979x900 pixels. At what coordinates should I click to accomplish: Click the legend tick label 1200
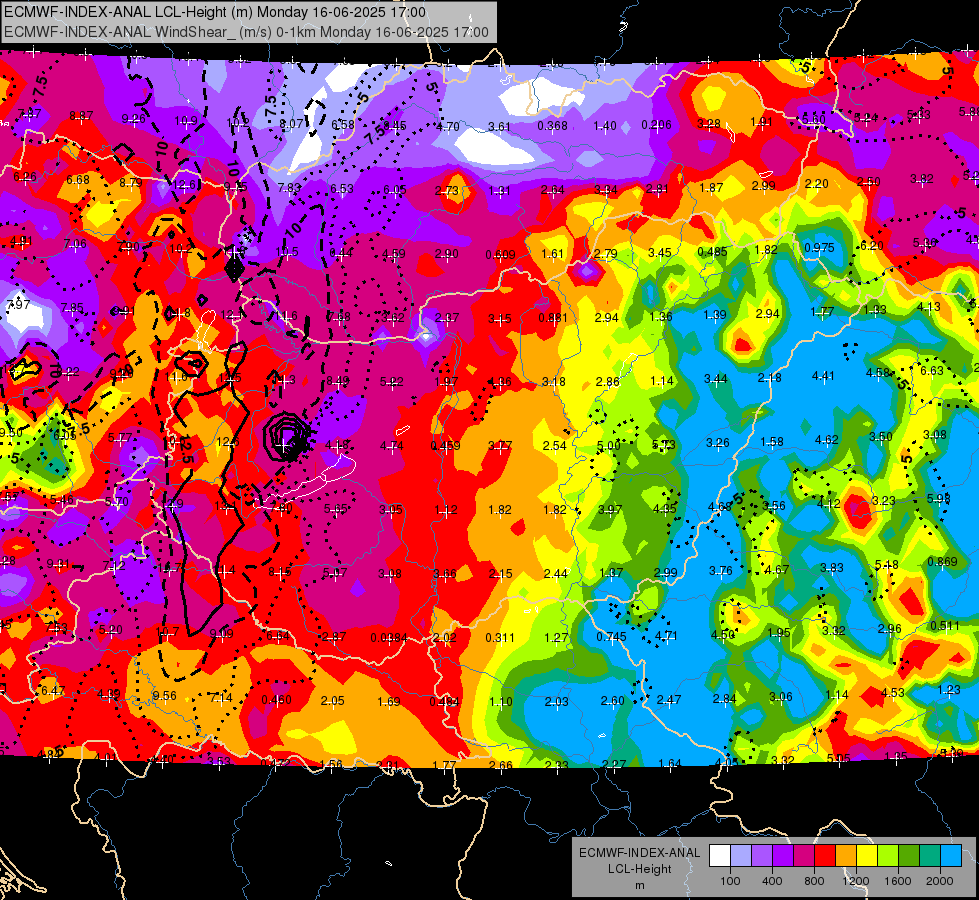856,881
